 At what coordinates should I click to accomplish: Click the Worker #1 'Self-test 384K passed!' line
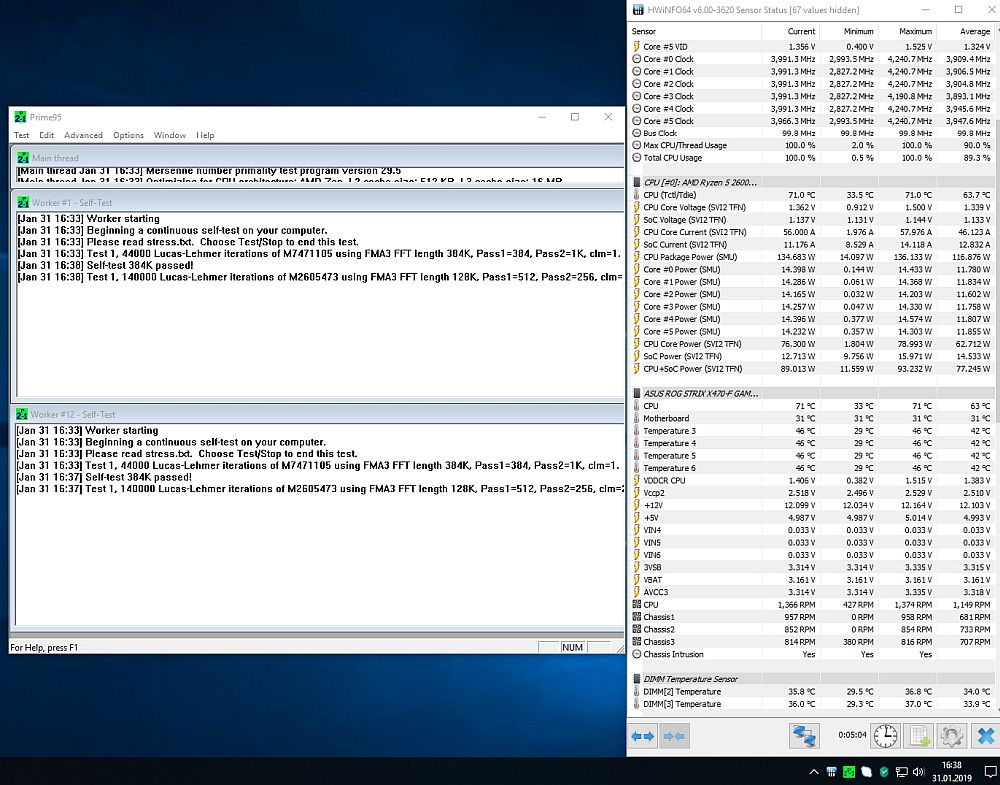coord(105,265)
